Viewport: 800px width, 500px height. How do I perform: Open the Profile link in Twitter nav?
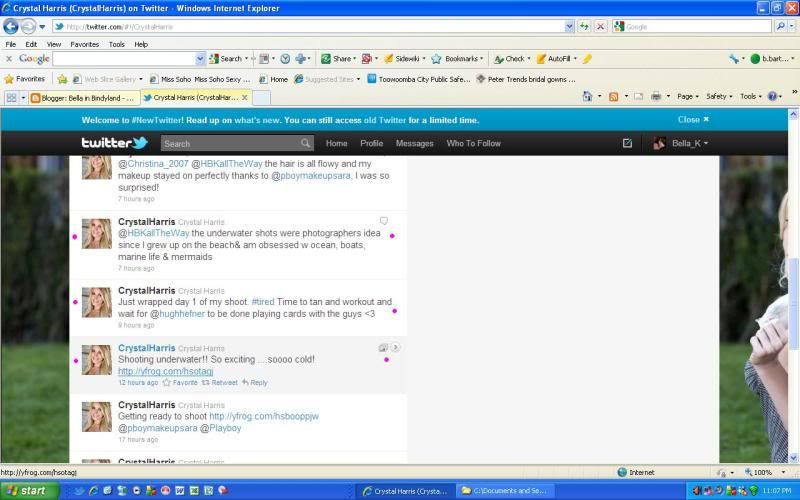371,143
